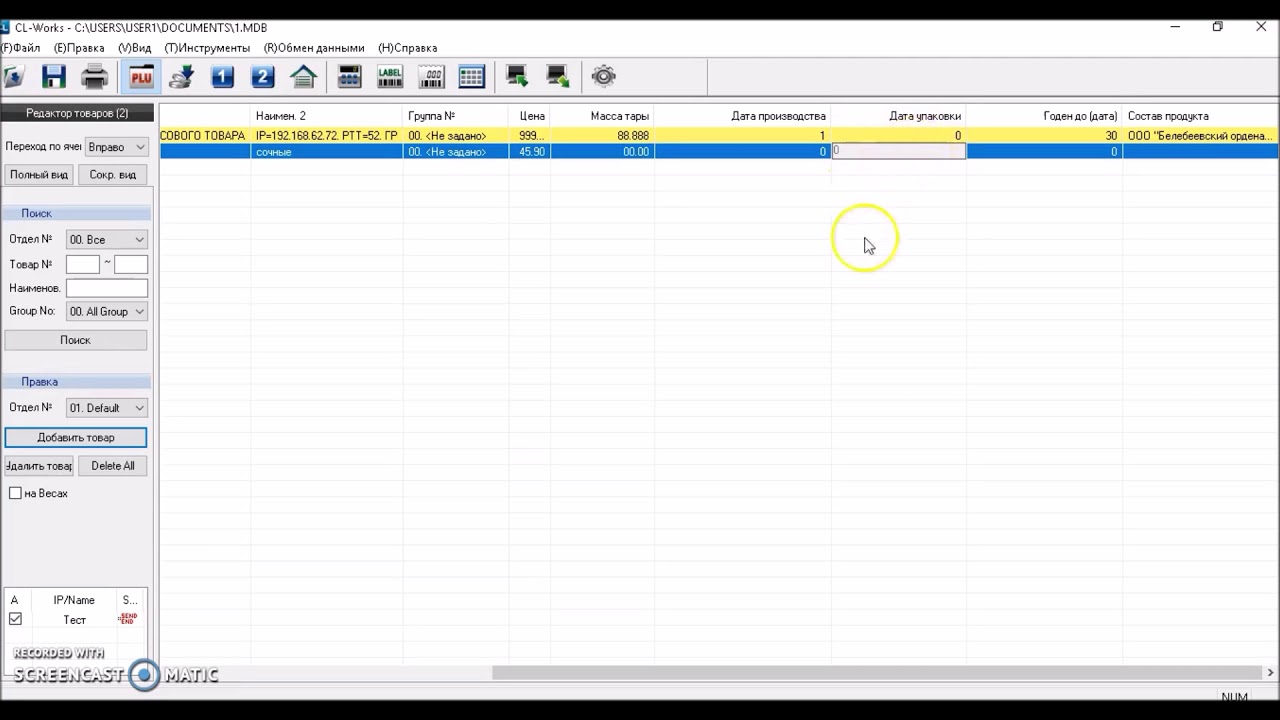Select the 'Годен до' cell with value 30
The height and width of the screenshot is (720, 1280).
tap(1044, 136)
